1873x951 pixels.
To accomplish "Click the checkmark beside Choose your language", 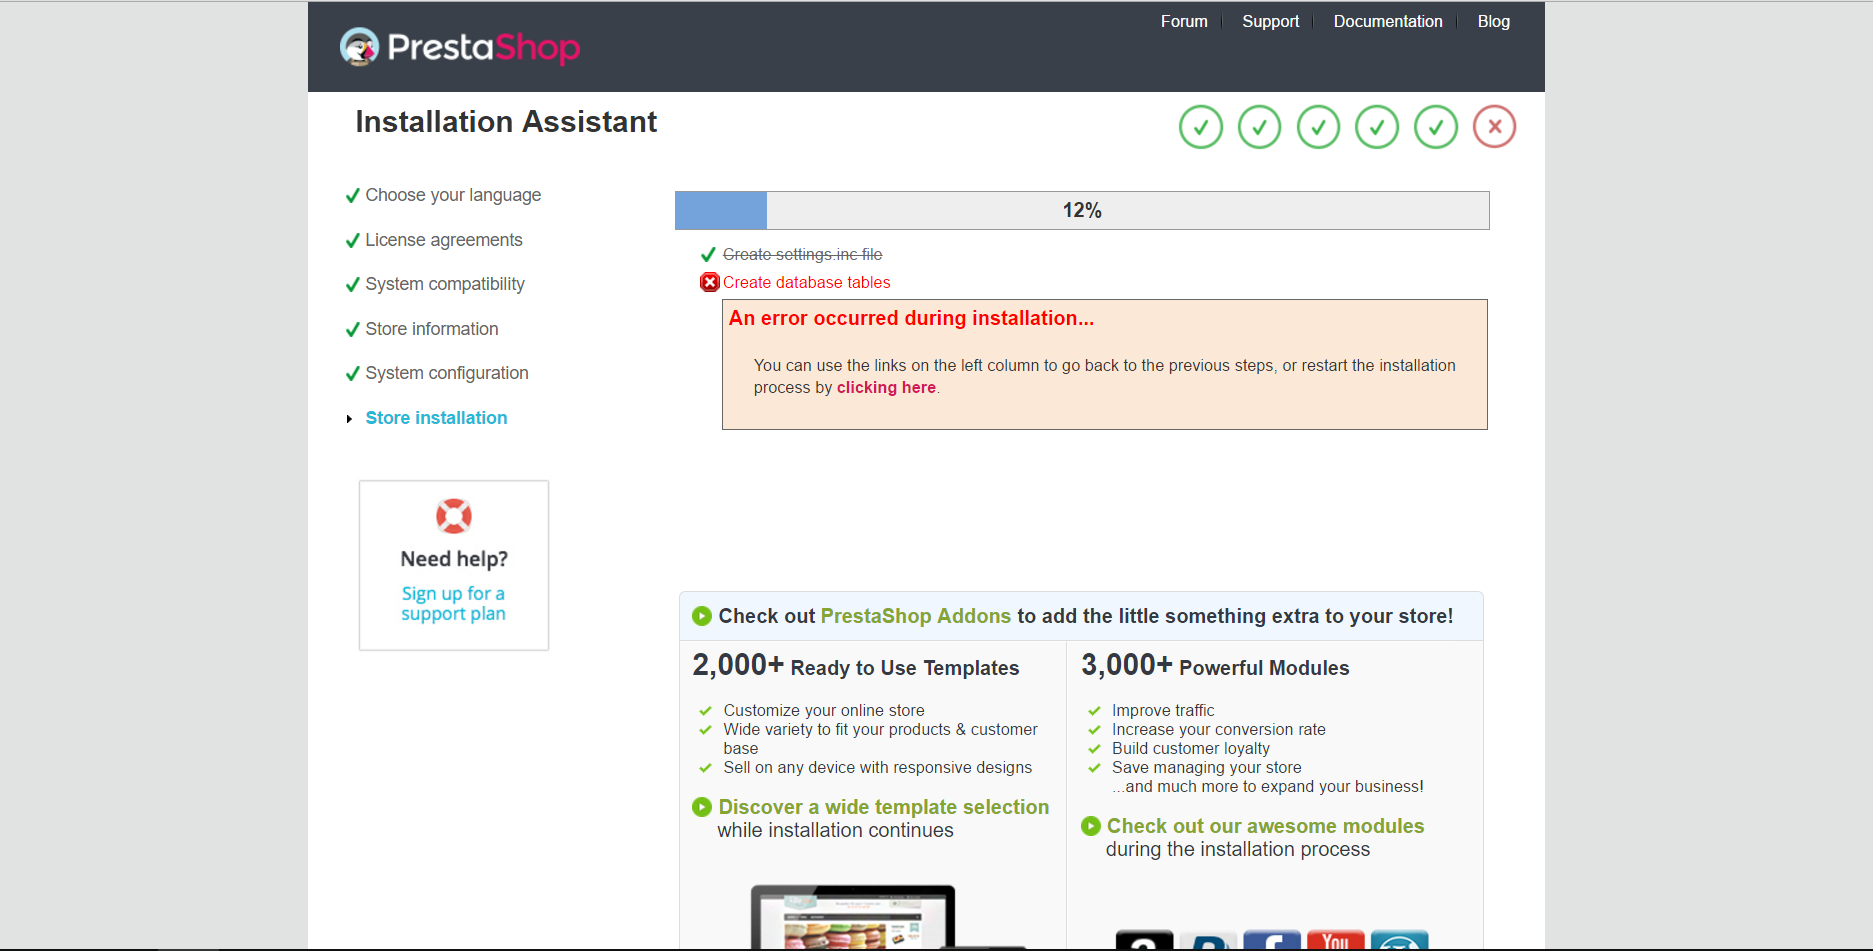I will (352, 196).
